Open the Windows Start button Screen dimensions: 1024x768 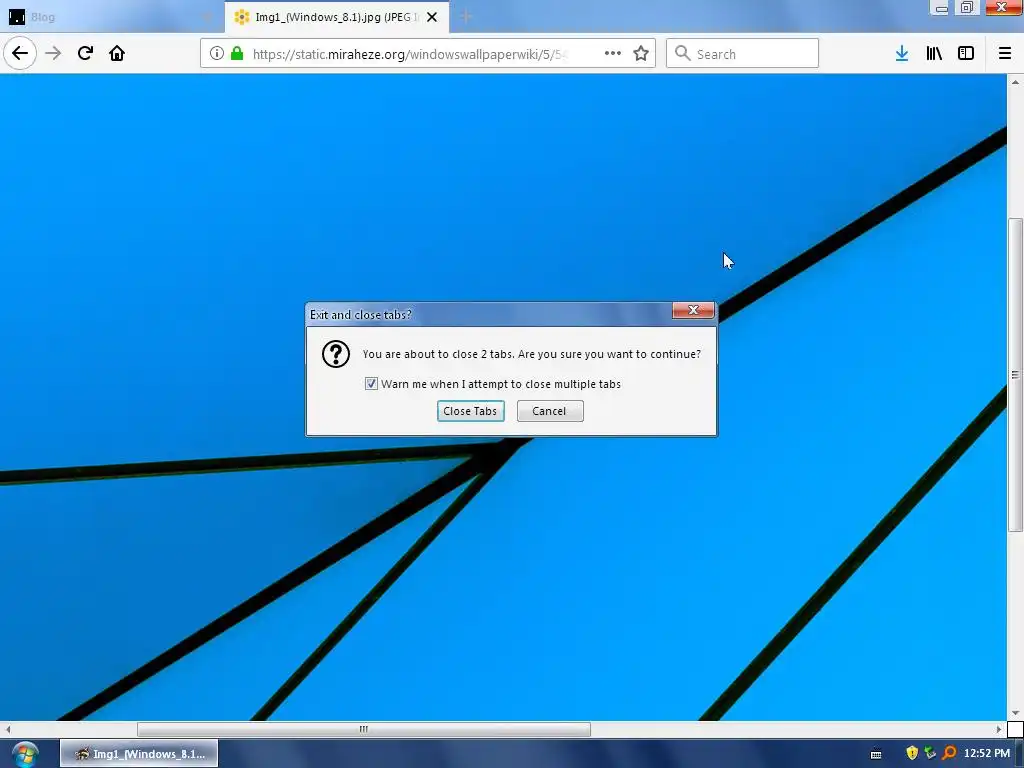[25, 755]
